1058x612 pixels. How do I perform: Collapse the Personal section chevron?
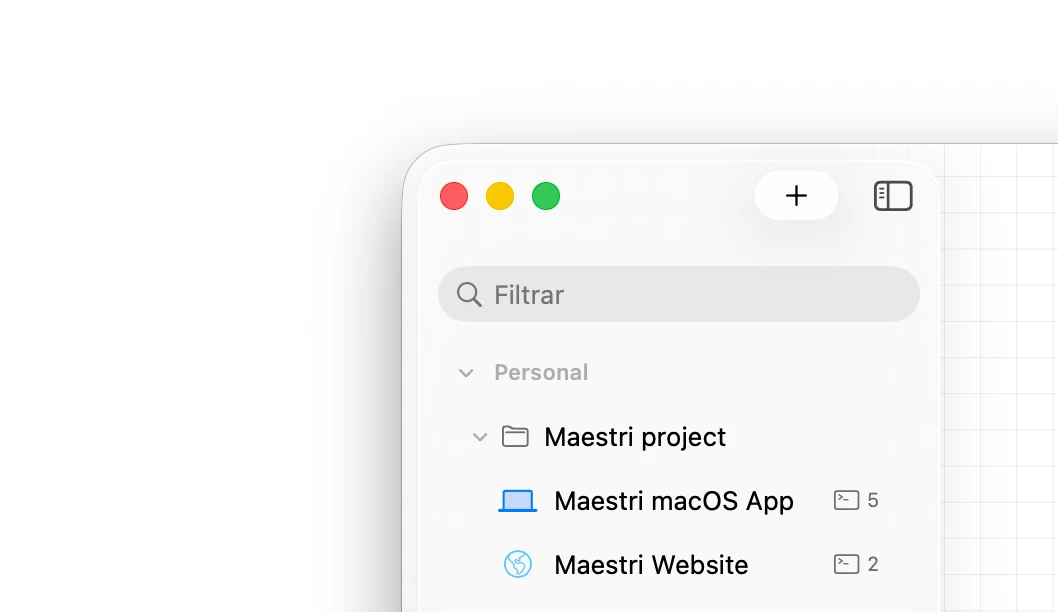pyautogui.click(x=465, y=373)
